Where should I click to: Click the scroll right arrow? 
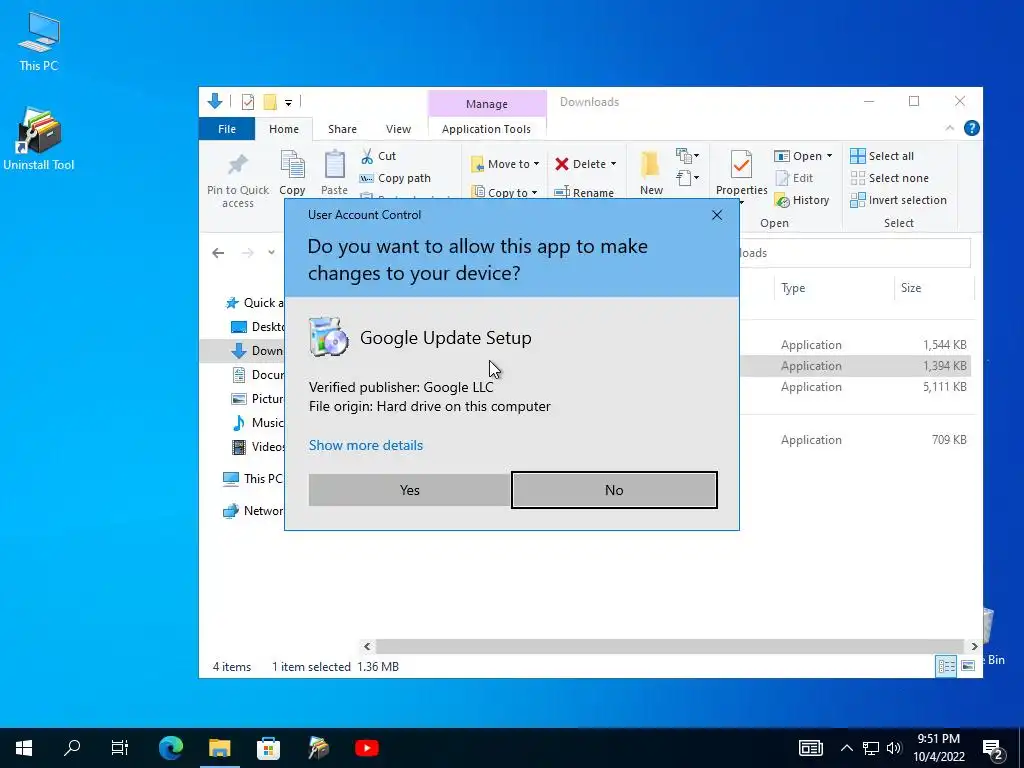click(974, 647)
